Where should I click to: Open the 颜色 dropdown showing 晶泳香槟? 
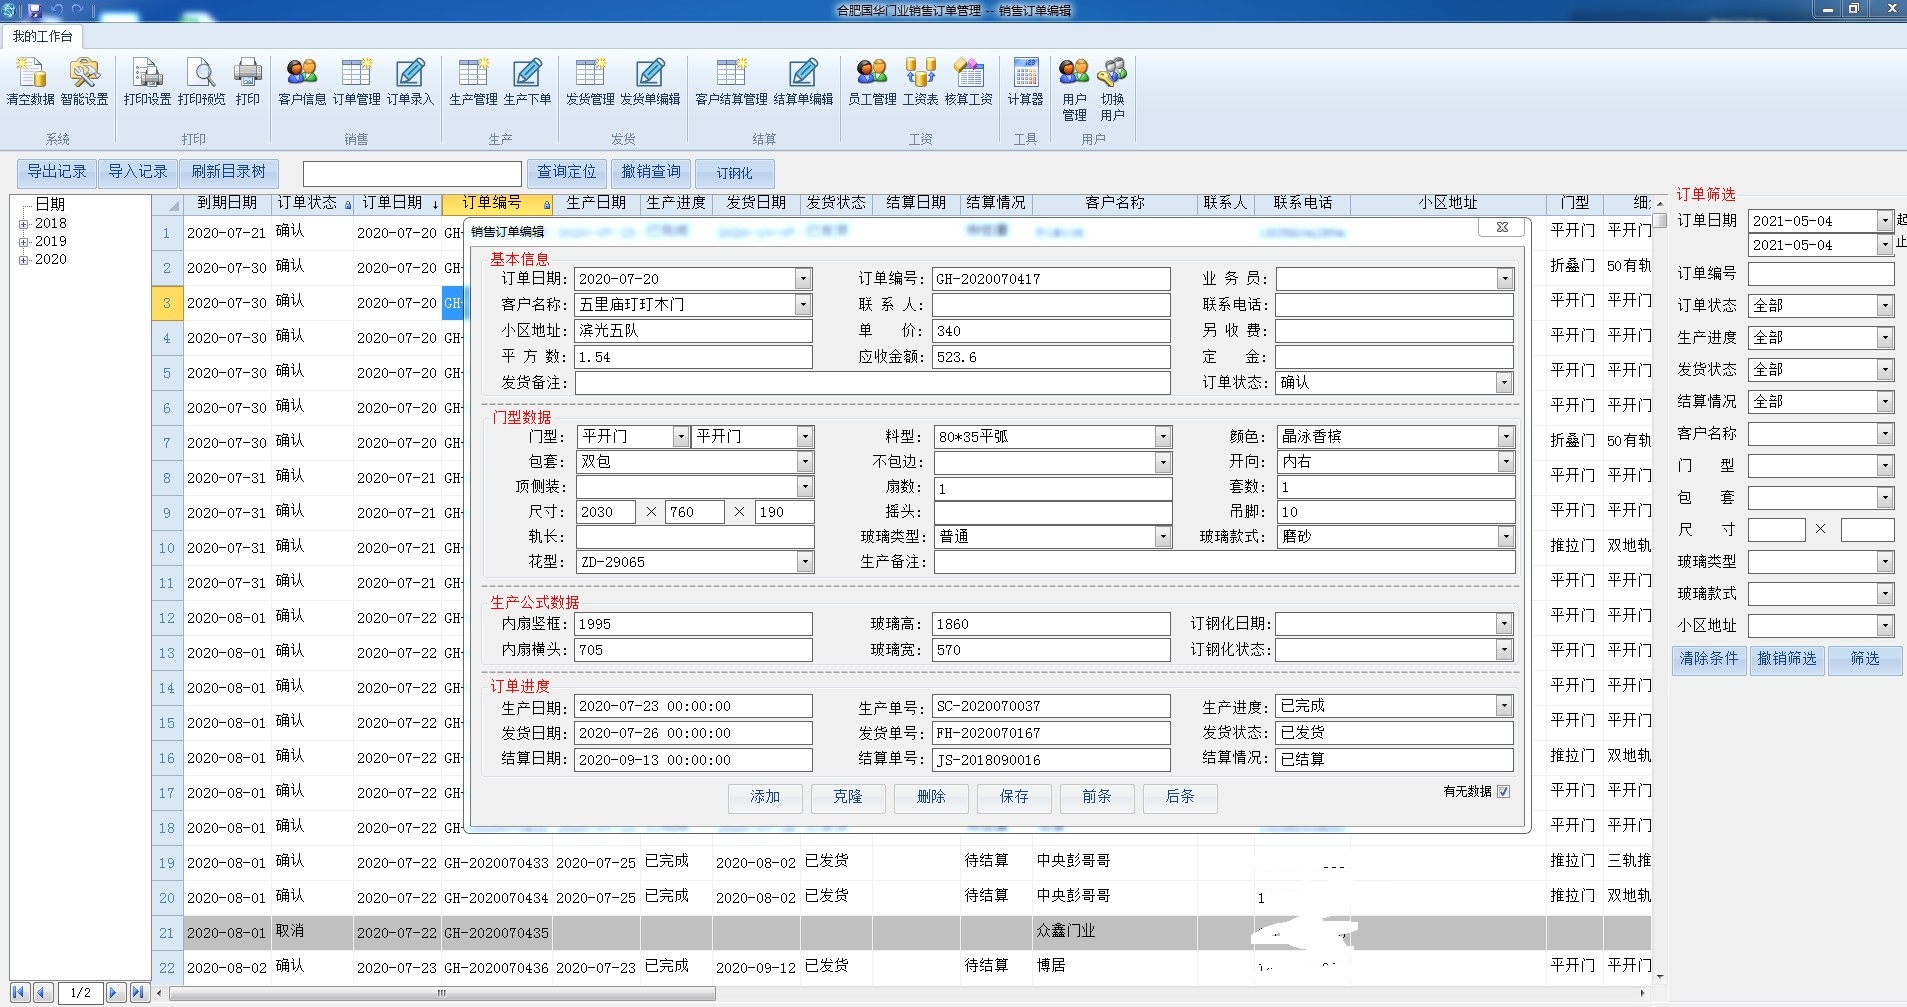(x=1506, y=437)
